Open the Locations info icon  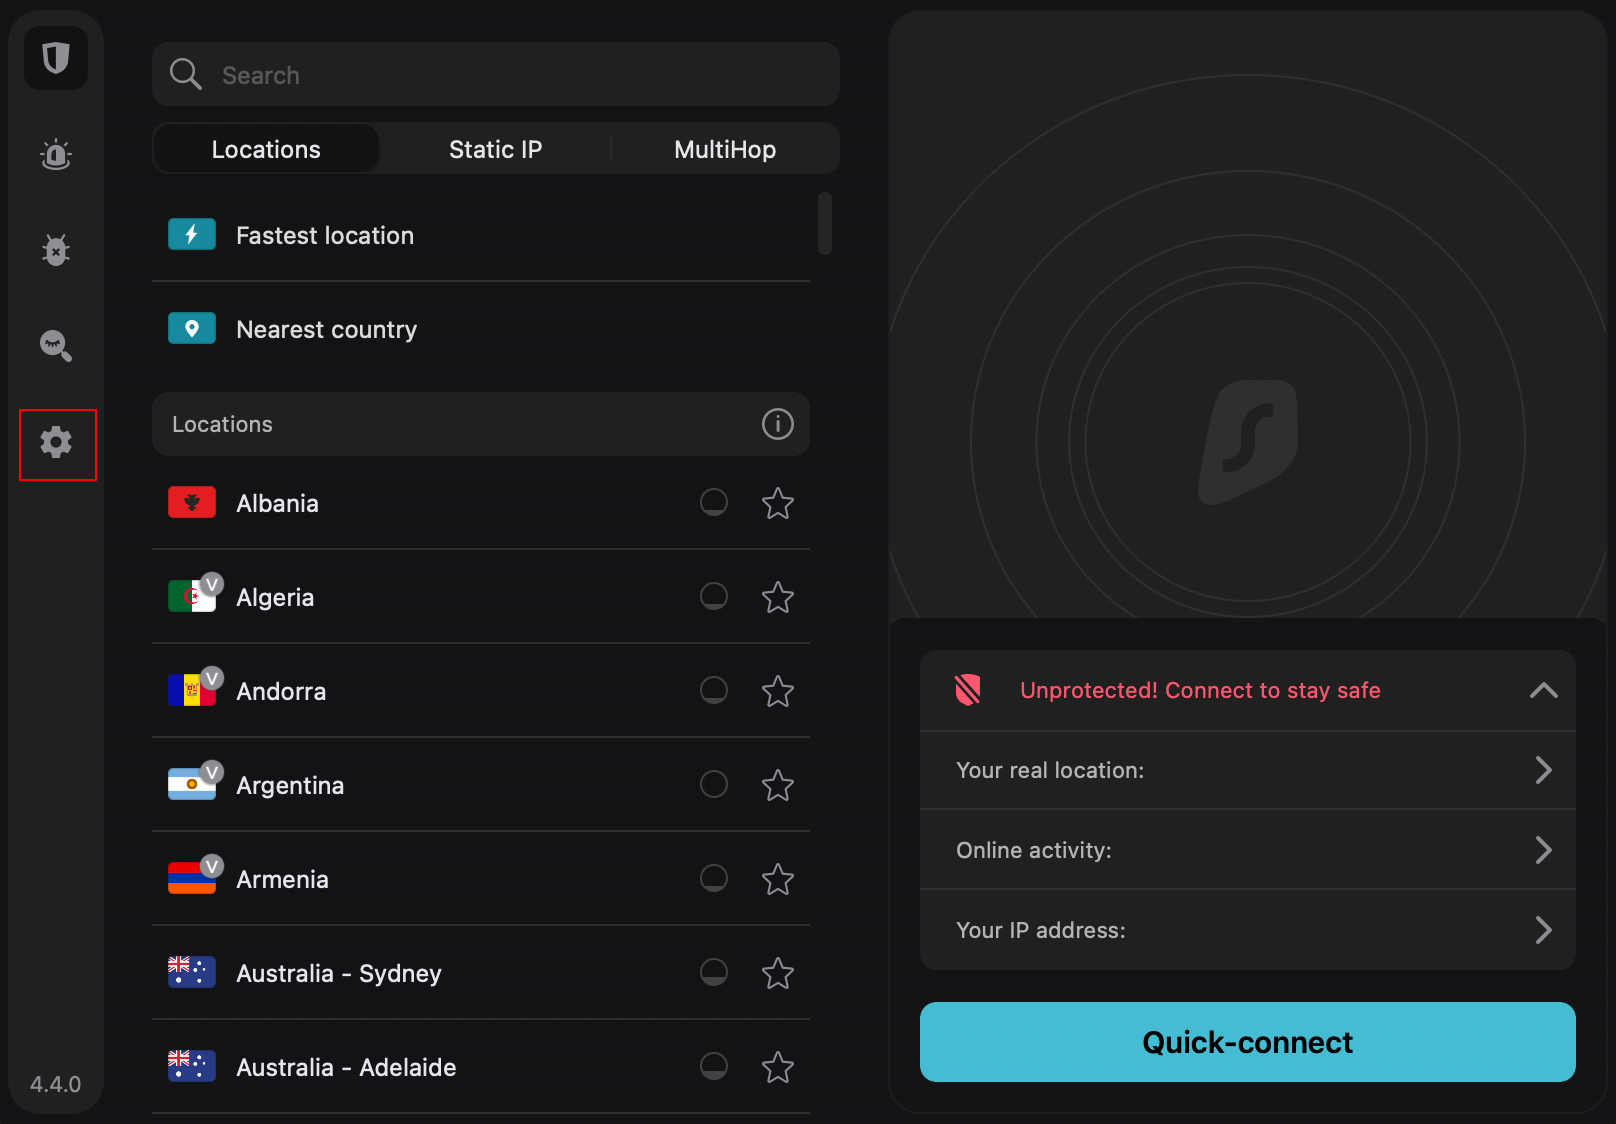pyautogui.click(x=777, y=424)
